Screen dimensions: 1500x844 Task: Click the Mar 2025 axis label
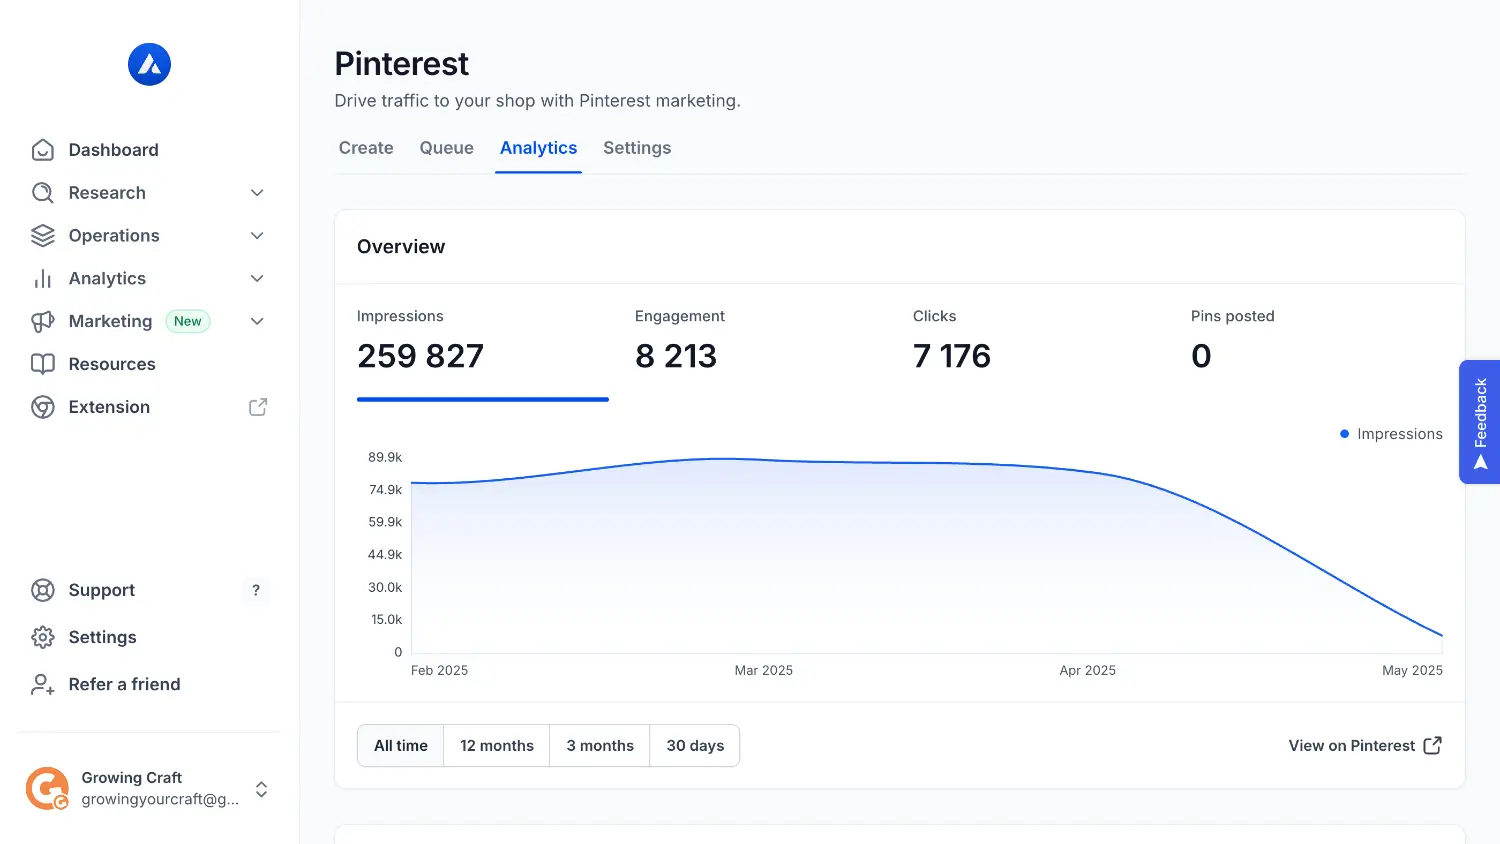pos(763,671)
